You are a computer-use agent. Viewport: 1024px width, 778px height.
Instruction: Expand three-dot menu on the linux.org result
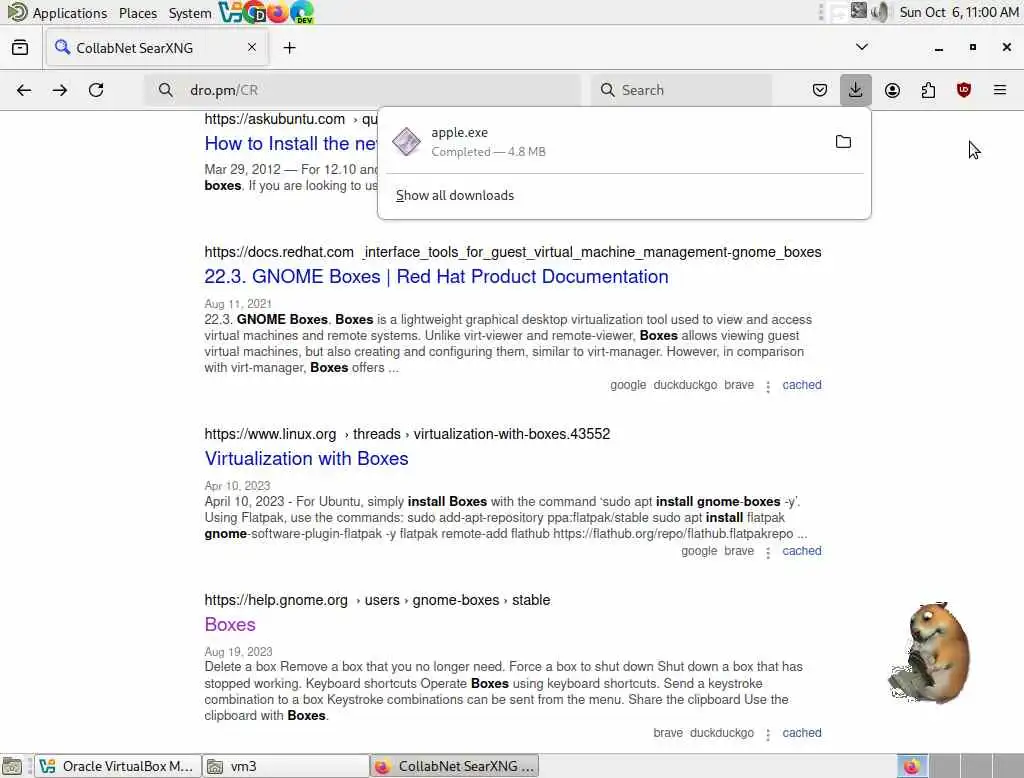pos(768,553)
